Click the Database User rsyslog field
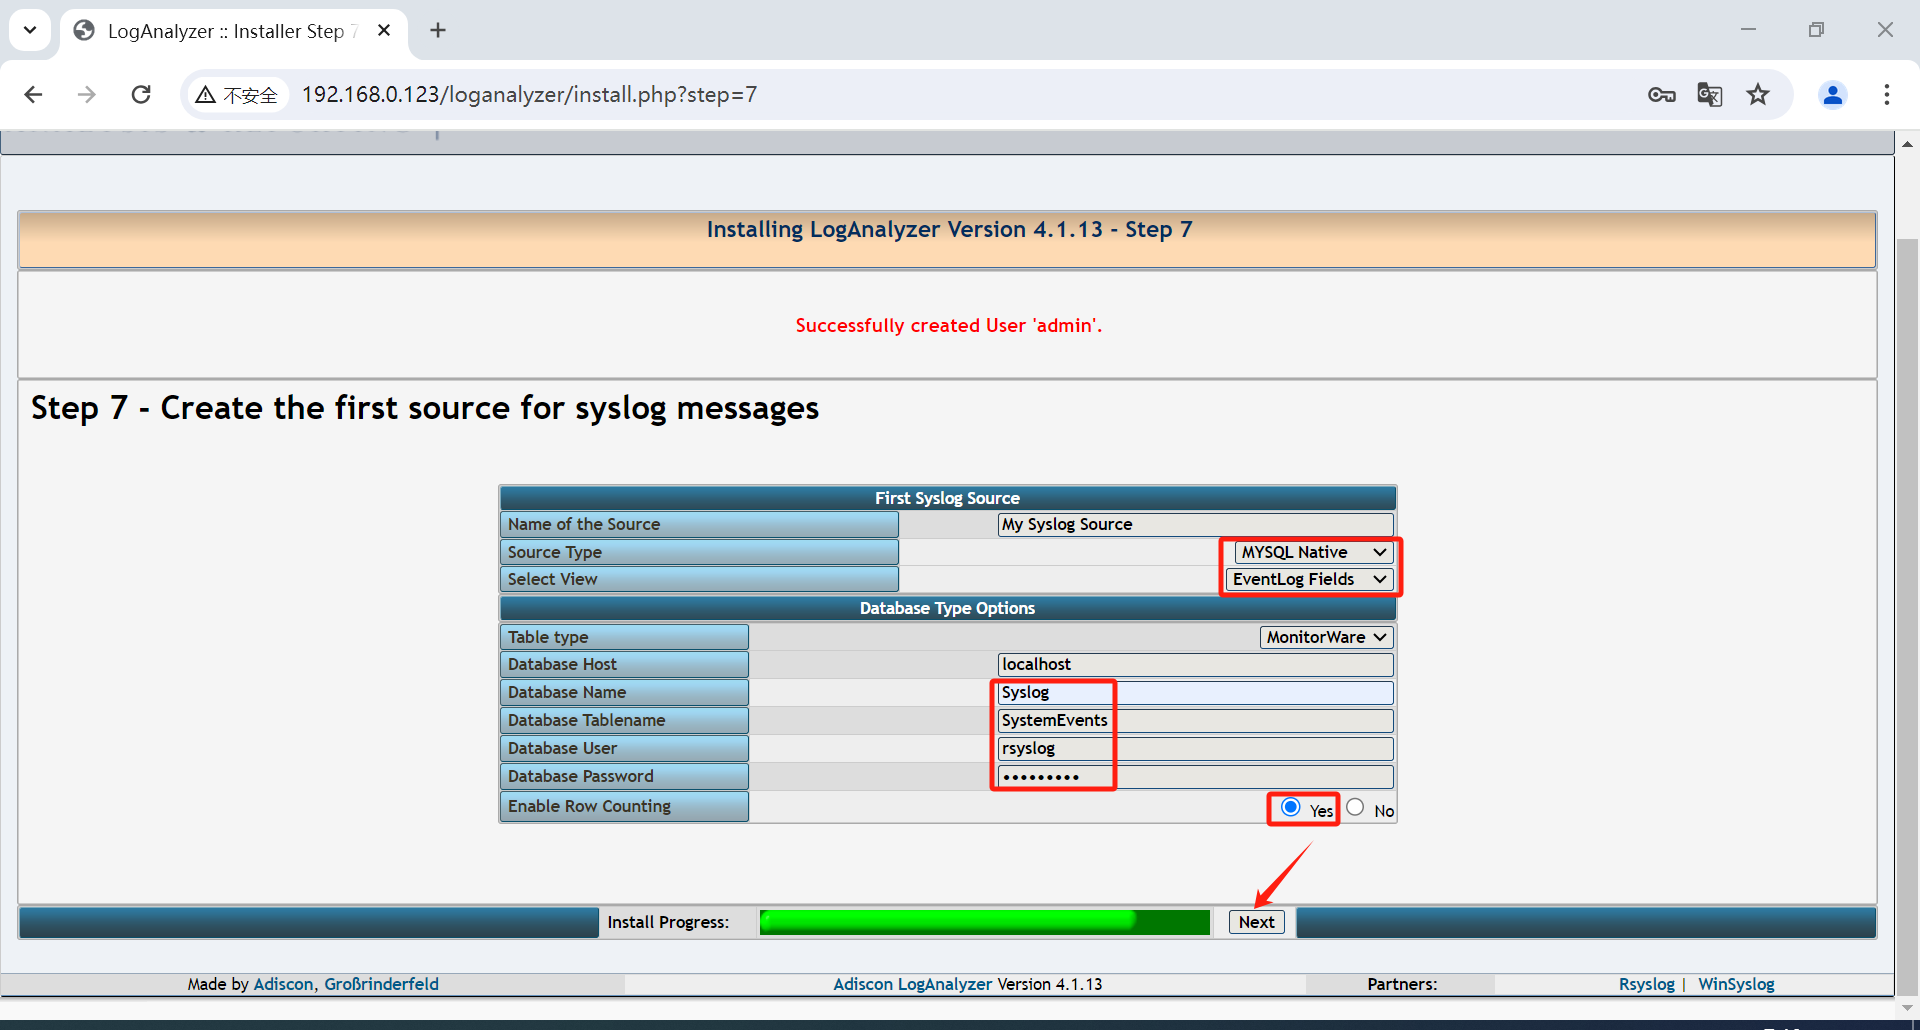 (1196, 748)
